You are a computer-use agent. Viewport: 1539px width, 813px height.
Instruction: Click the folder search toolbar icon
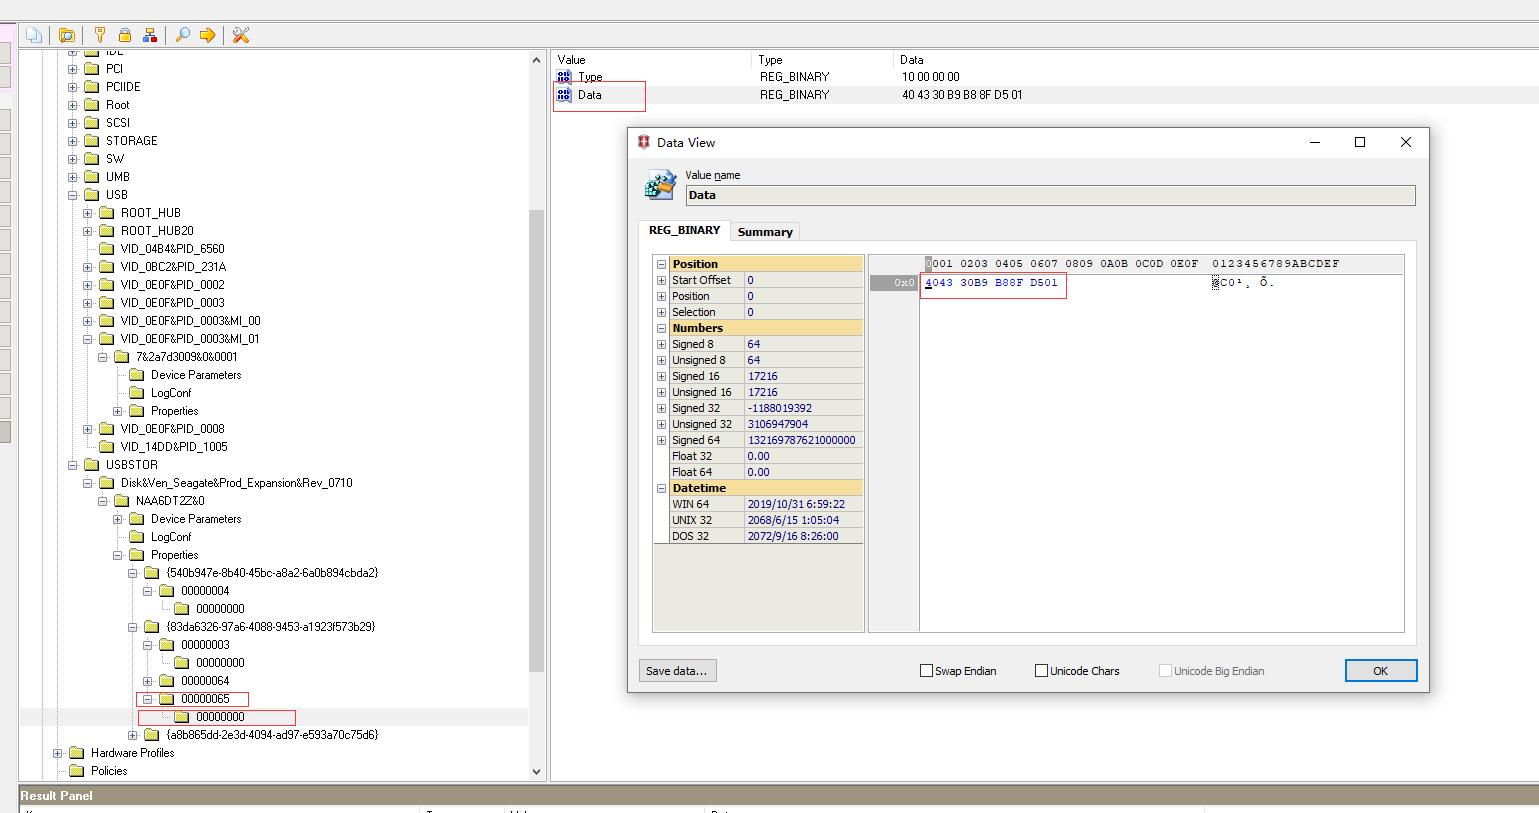(x=67, y=35)
